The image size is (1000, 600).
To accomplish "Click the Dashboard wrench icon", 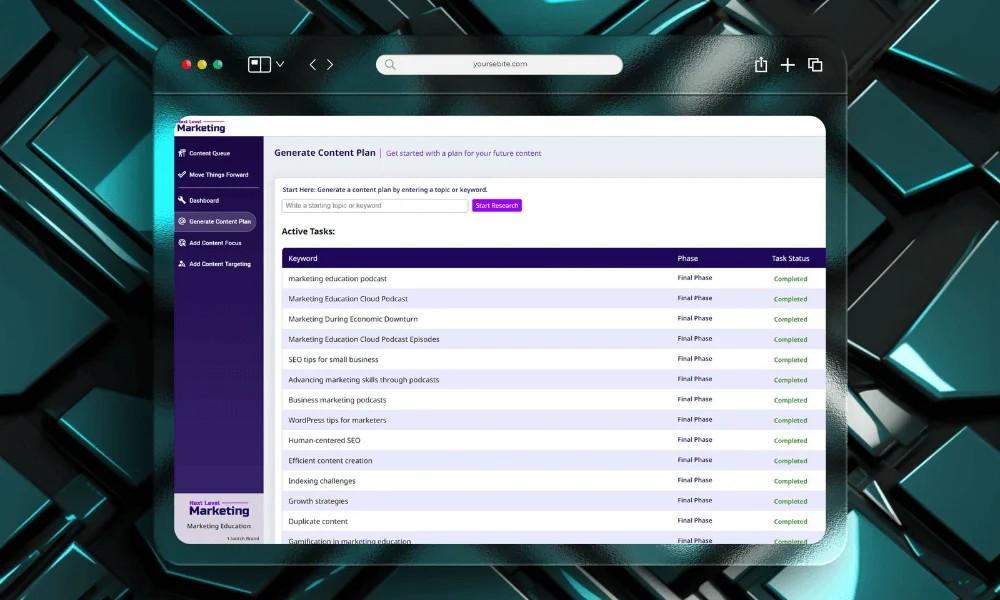I will tap(182, 200).
